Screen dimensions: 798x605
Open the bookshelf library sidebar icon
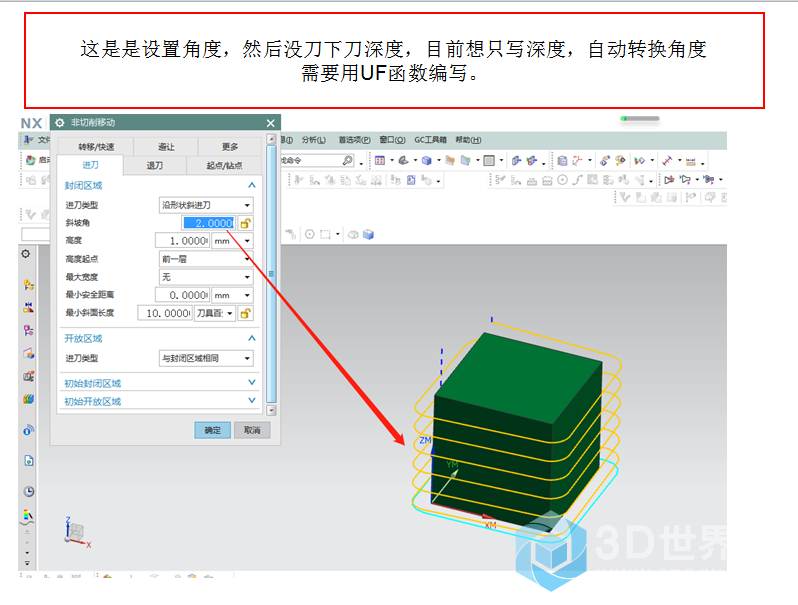tap(28, 399)
